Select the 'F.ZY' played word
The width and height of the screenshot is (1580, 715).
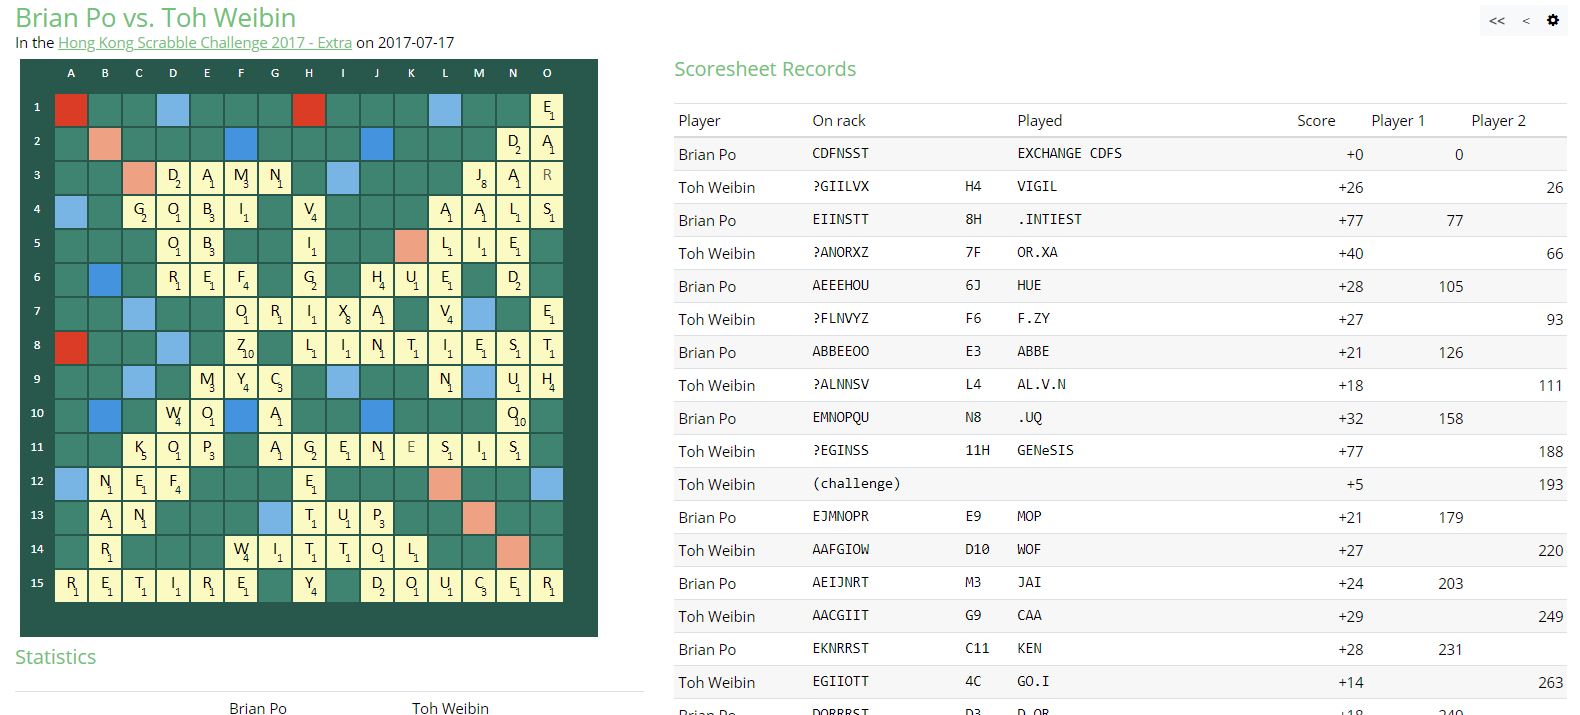coord(1033,318)
